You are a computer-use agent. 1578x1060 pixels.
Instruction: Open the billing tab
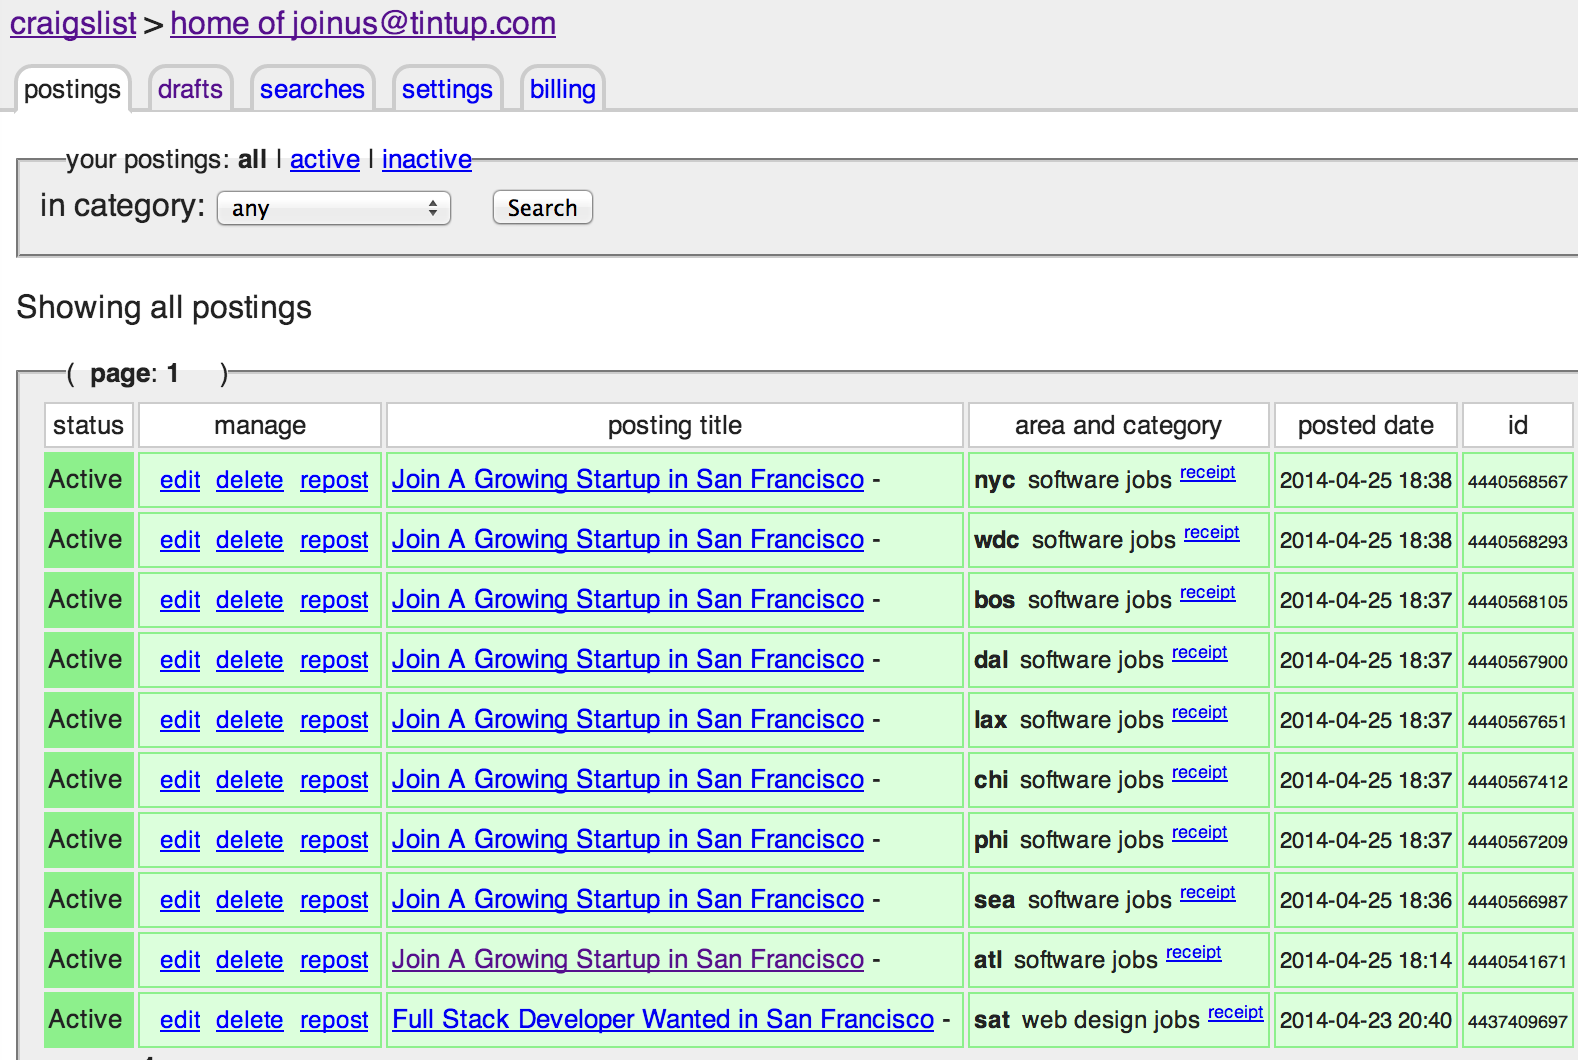[563, 89]
